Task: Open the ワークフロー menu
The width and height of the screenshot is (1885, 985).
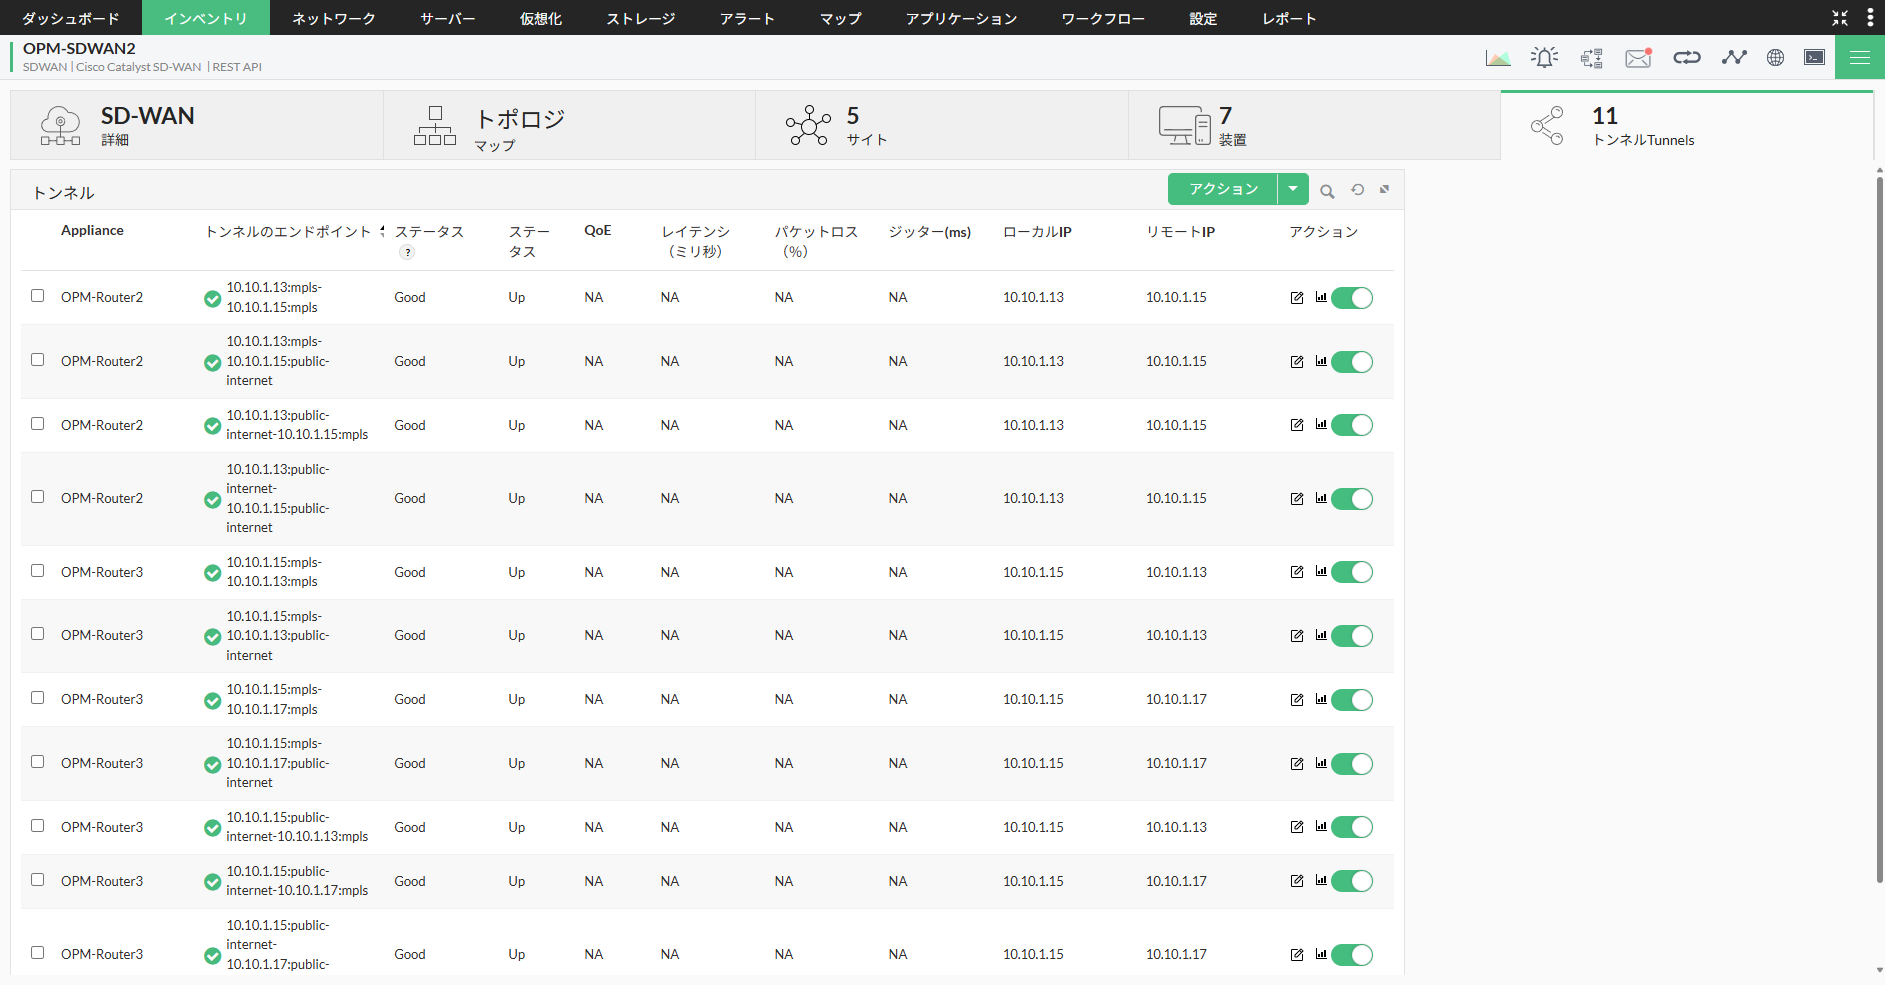Action: 1103,18
